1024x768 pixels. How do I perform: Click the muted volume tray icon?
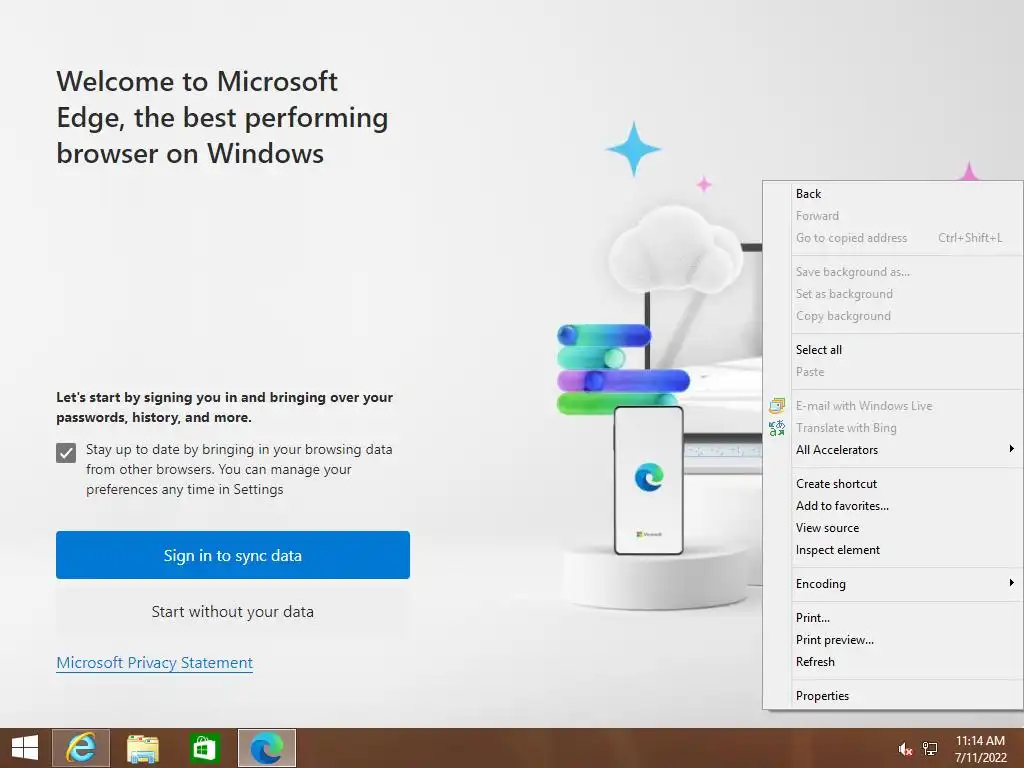point(905,749)
